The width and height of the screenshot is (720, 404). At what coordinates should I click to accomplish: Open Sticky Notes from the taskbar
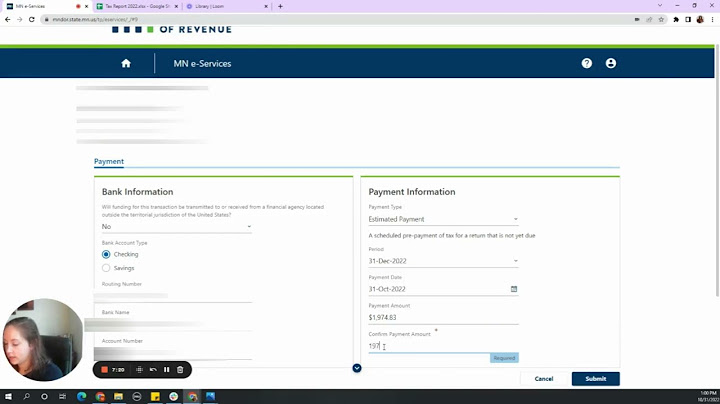pos(155,396)
